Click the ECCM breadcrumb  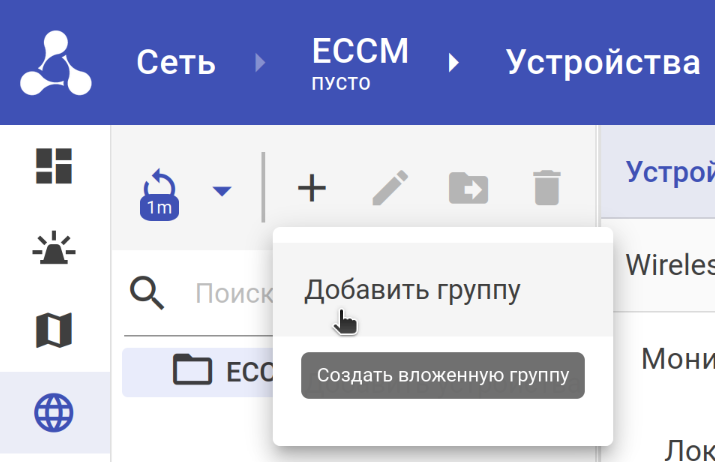tap(360, 52)
